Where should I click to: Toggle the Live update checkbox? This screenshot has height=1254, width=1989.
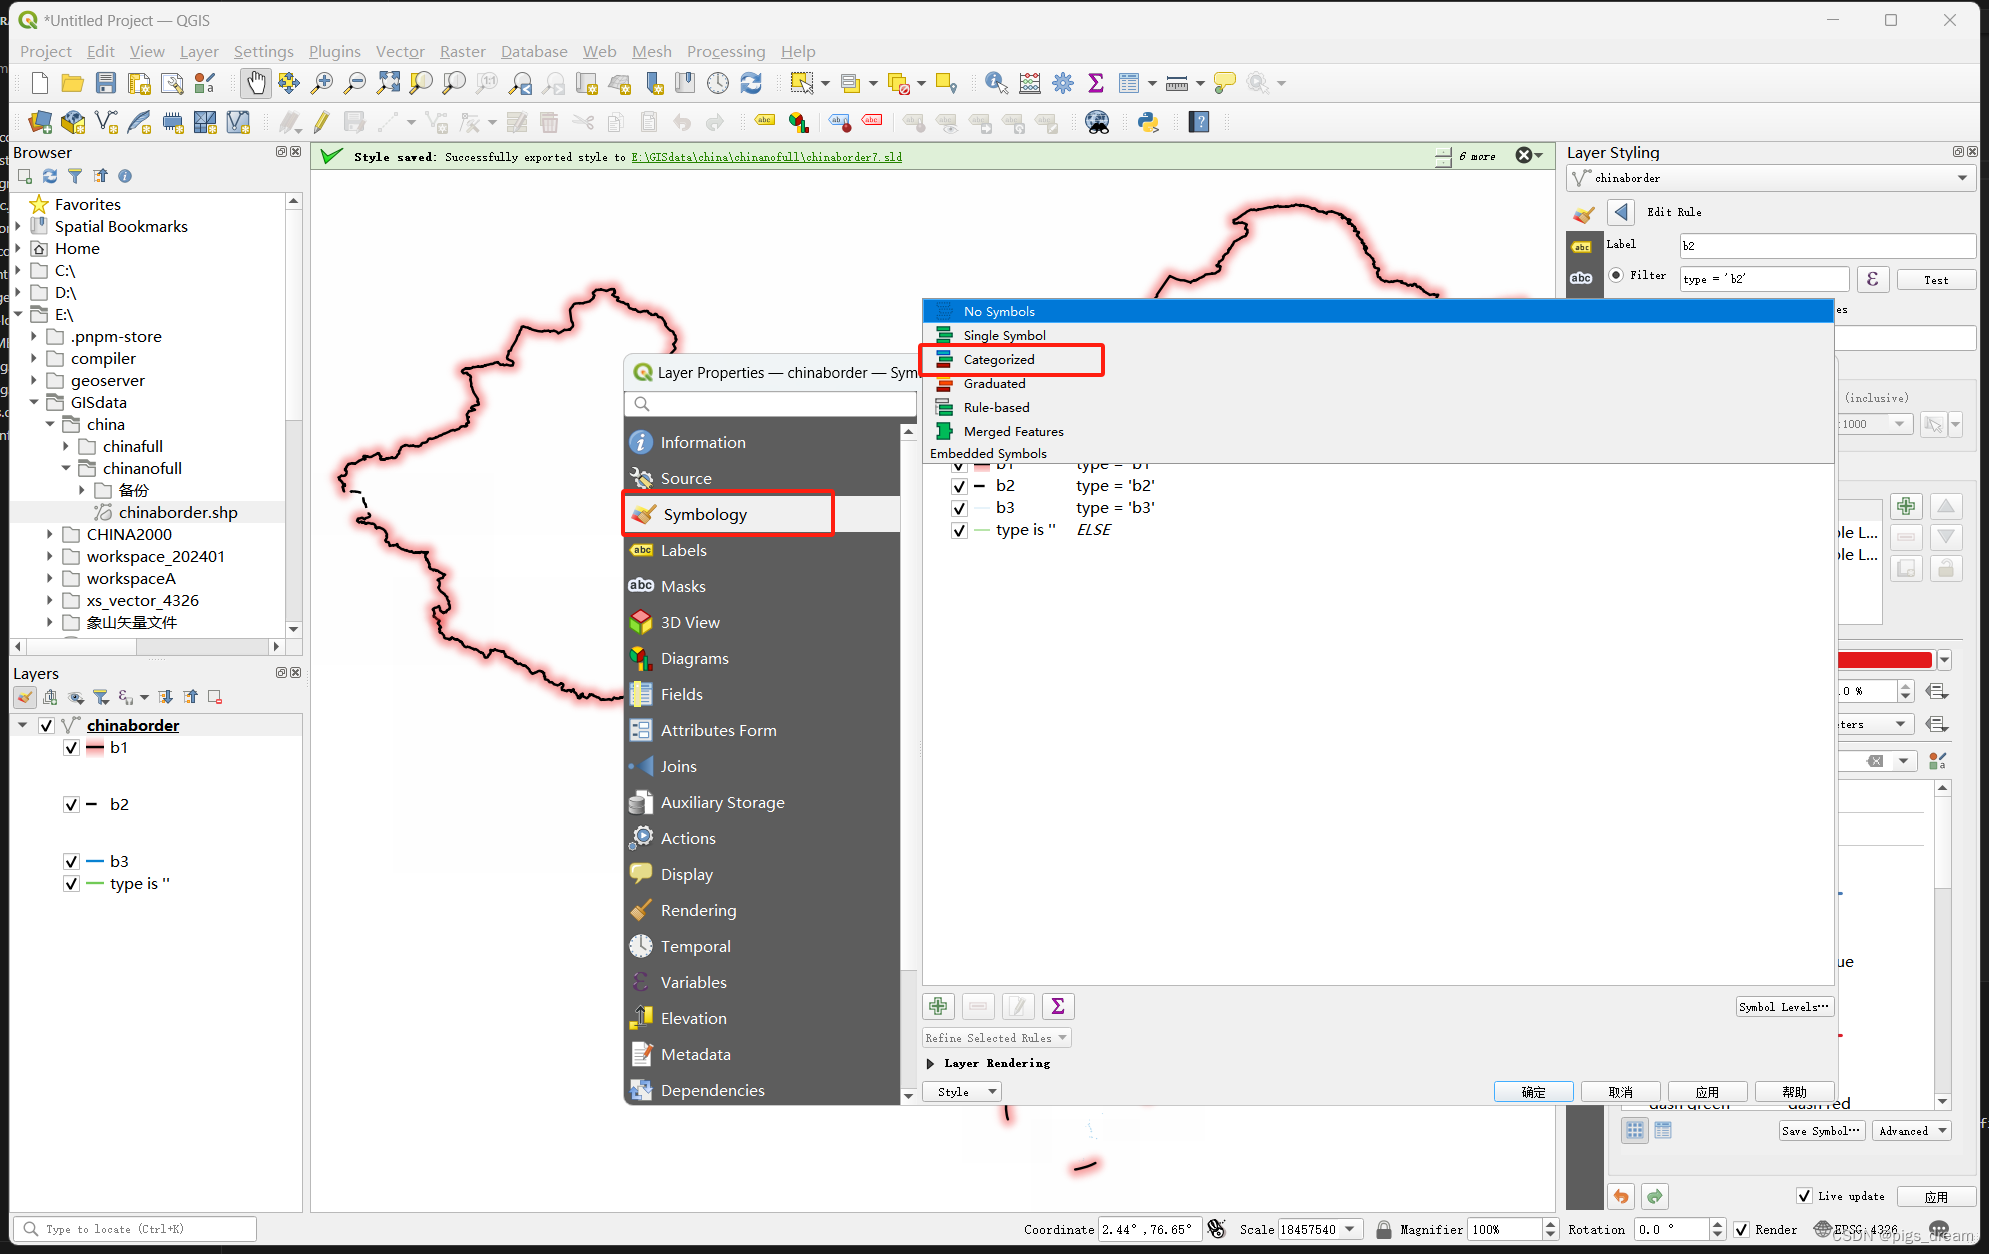[1804, 1196]
